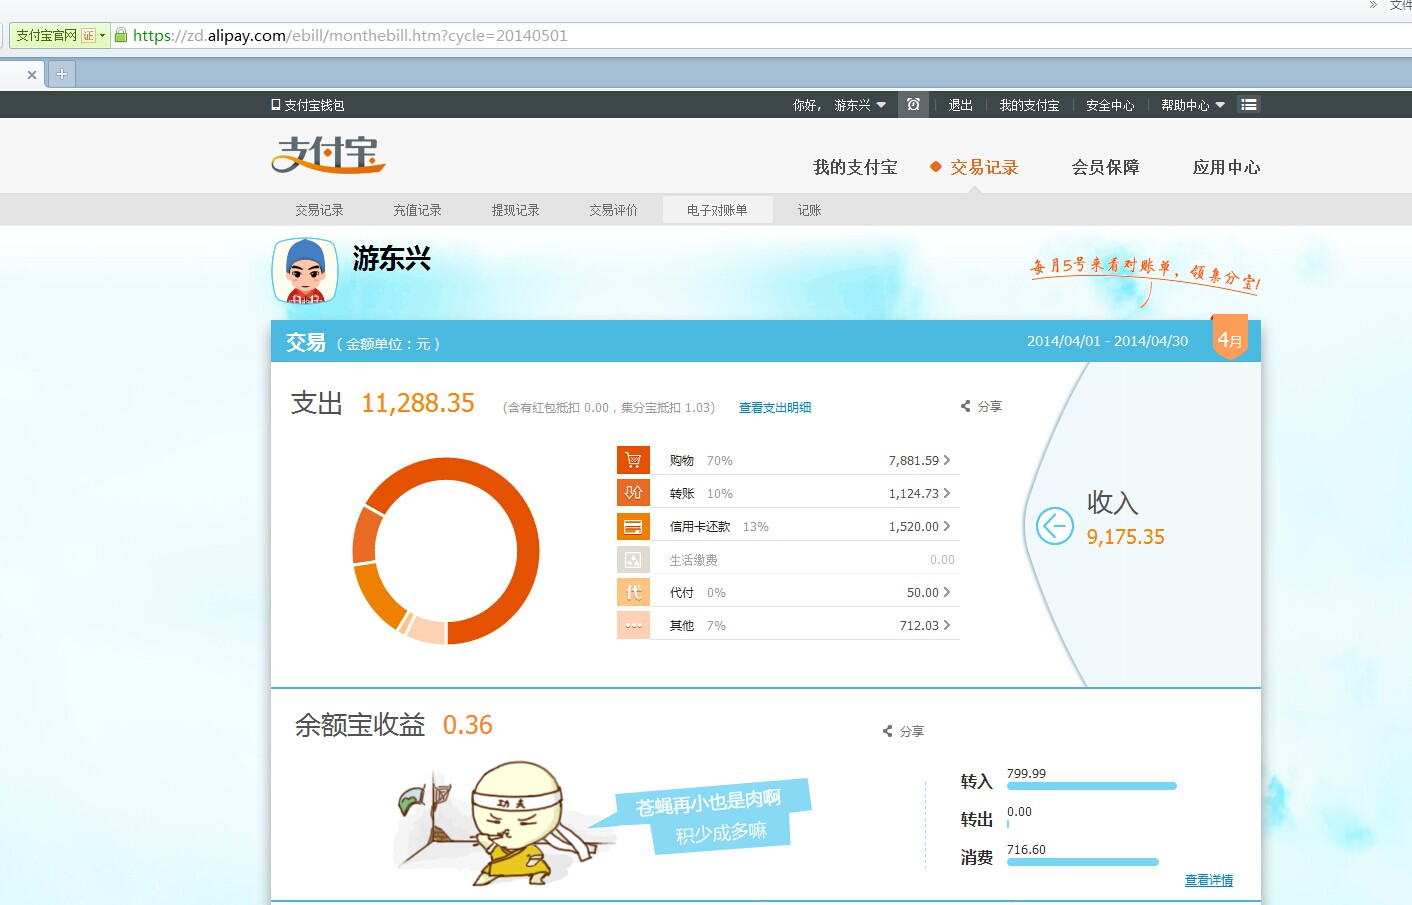This screenshot has width=1412, height=905.
Task: Click 我的支付宝 in the top dark bar
Action: (1029, 105)
